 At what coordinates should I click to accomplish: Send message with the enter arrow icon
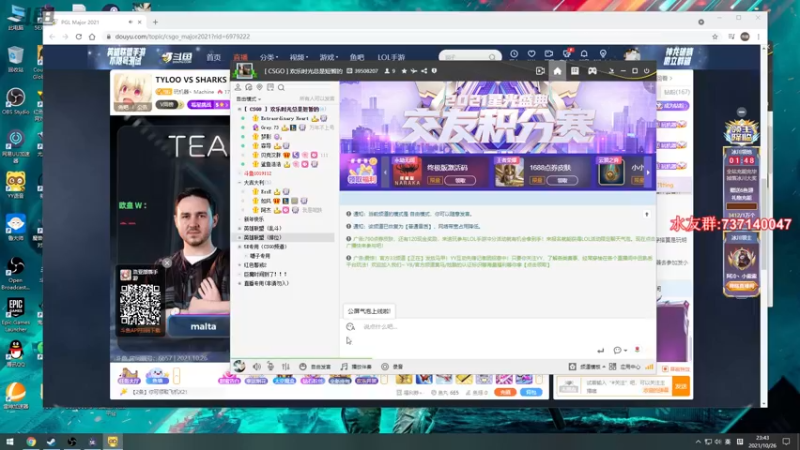click(x=601, y=350)
